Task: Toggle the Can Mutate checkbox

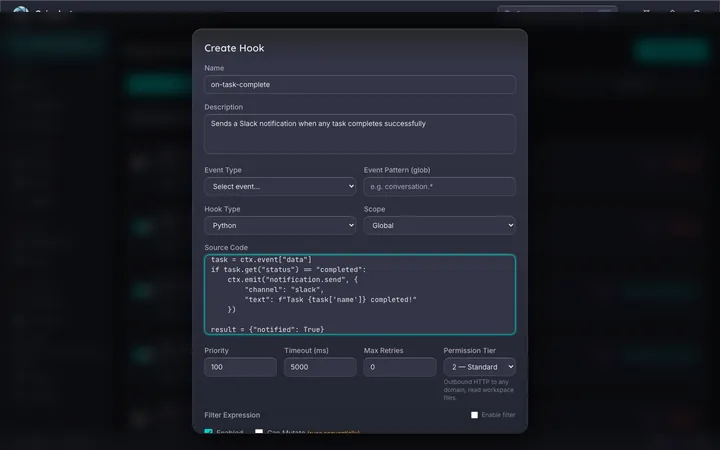Action: [x=259, y=432]
